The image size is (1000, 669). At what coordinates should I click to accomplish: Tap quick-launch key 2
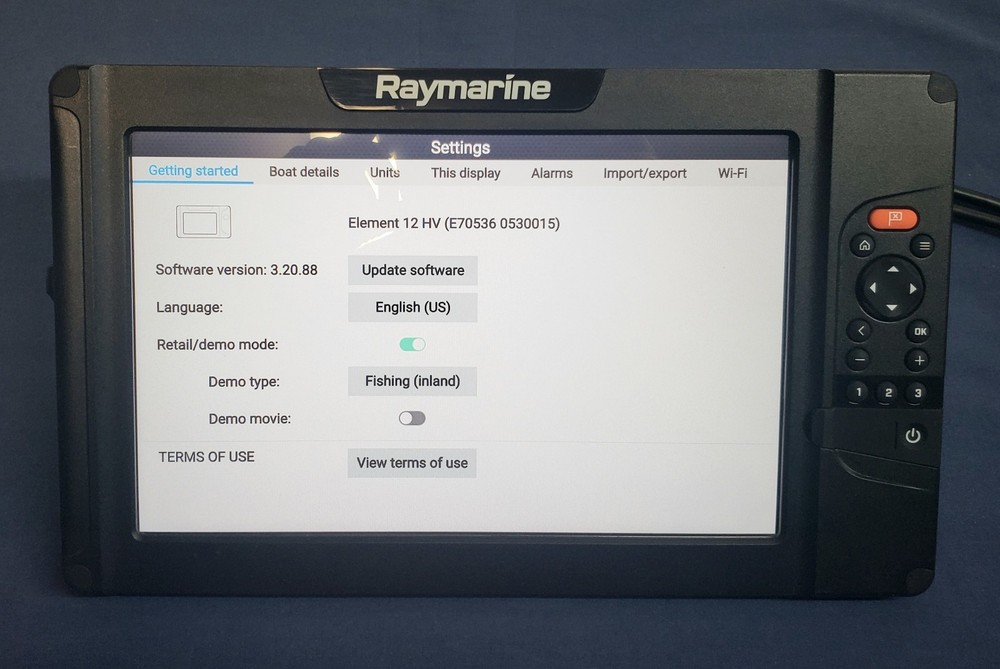tap(888, 392)
